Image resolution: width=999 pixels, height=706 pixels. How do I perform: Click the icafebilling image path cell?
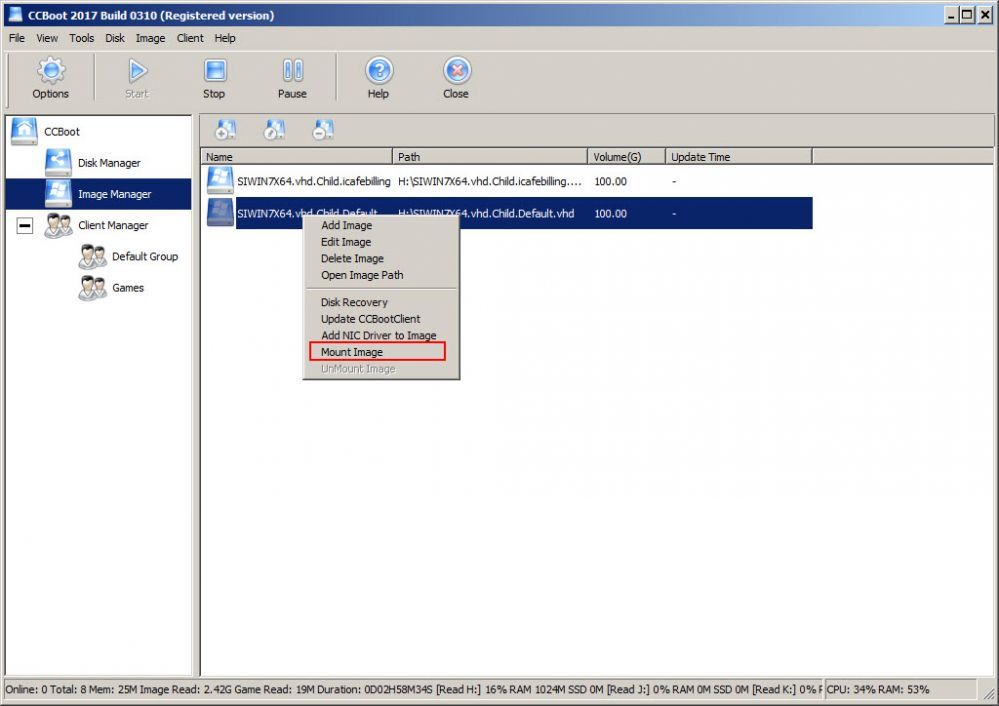tap(490, 182)
